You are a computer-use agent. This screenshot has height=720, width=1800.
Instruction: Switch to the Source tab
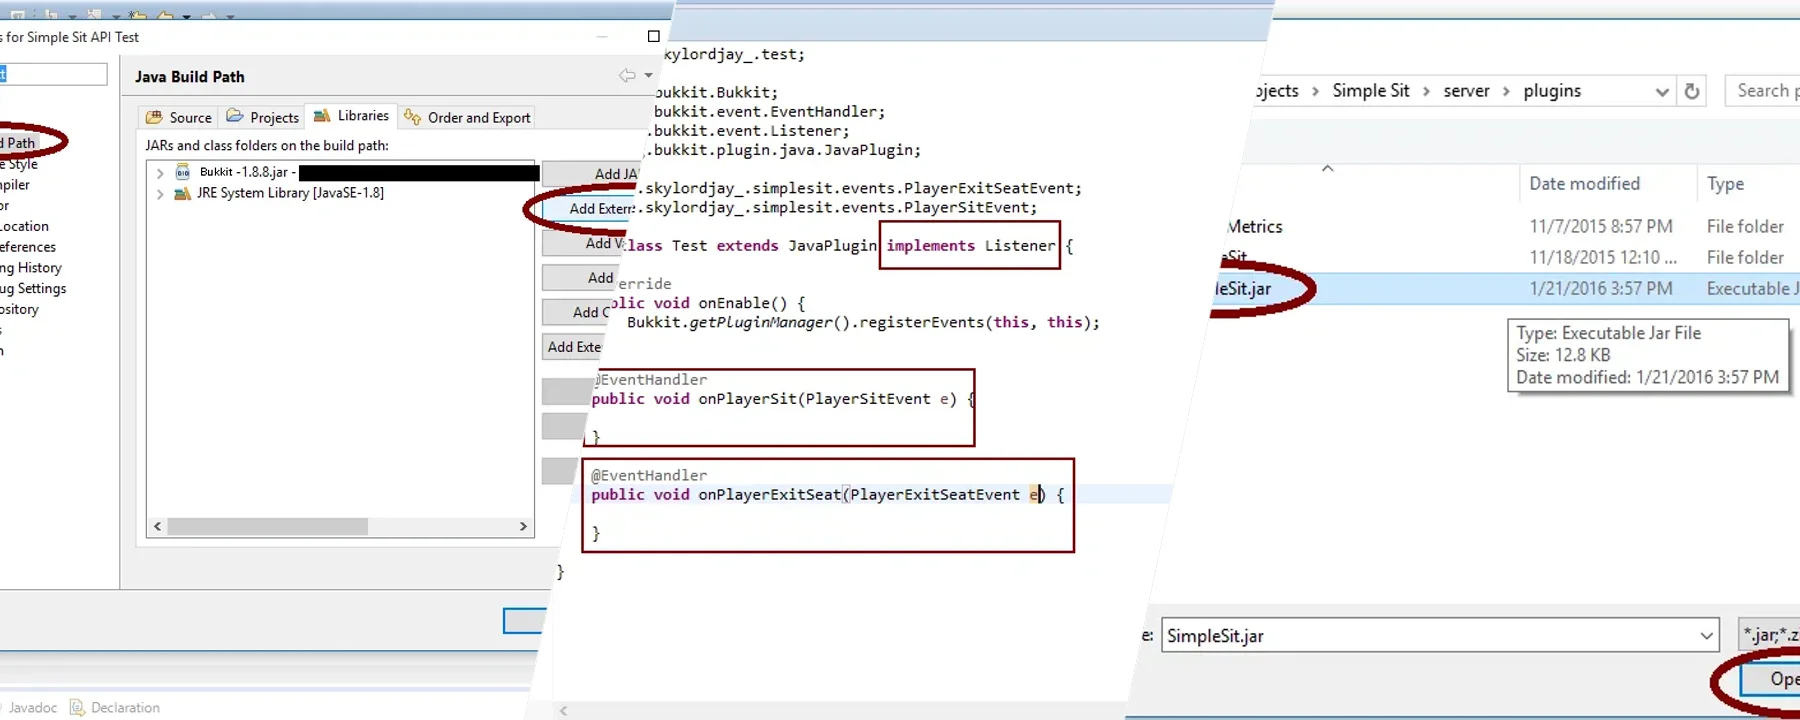179,117
